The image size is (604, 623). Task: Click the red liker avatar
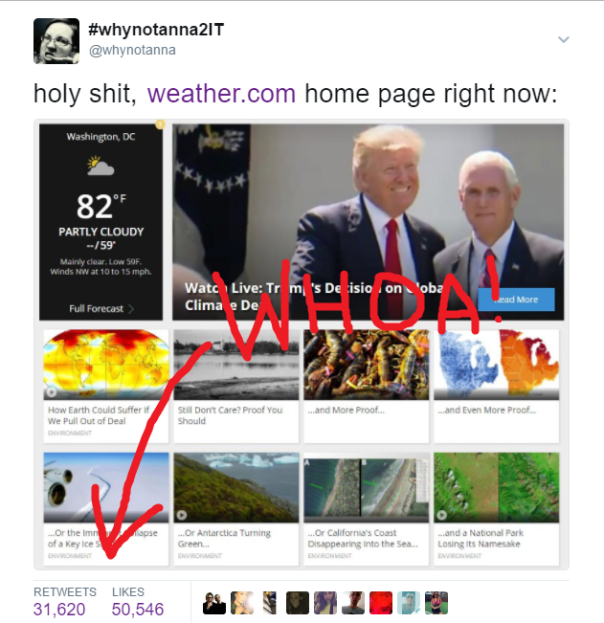coord(381,603)
